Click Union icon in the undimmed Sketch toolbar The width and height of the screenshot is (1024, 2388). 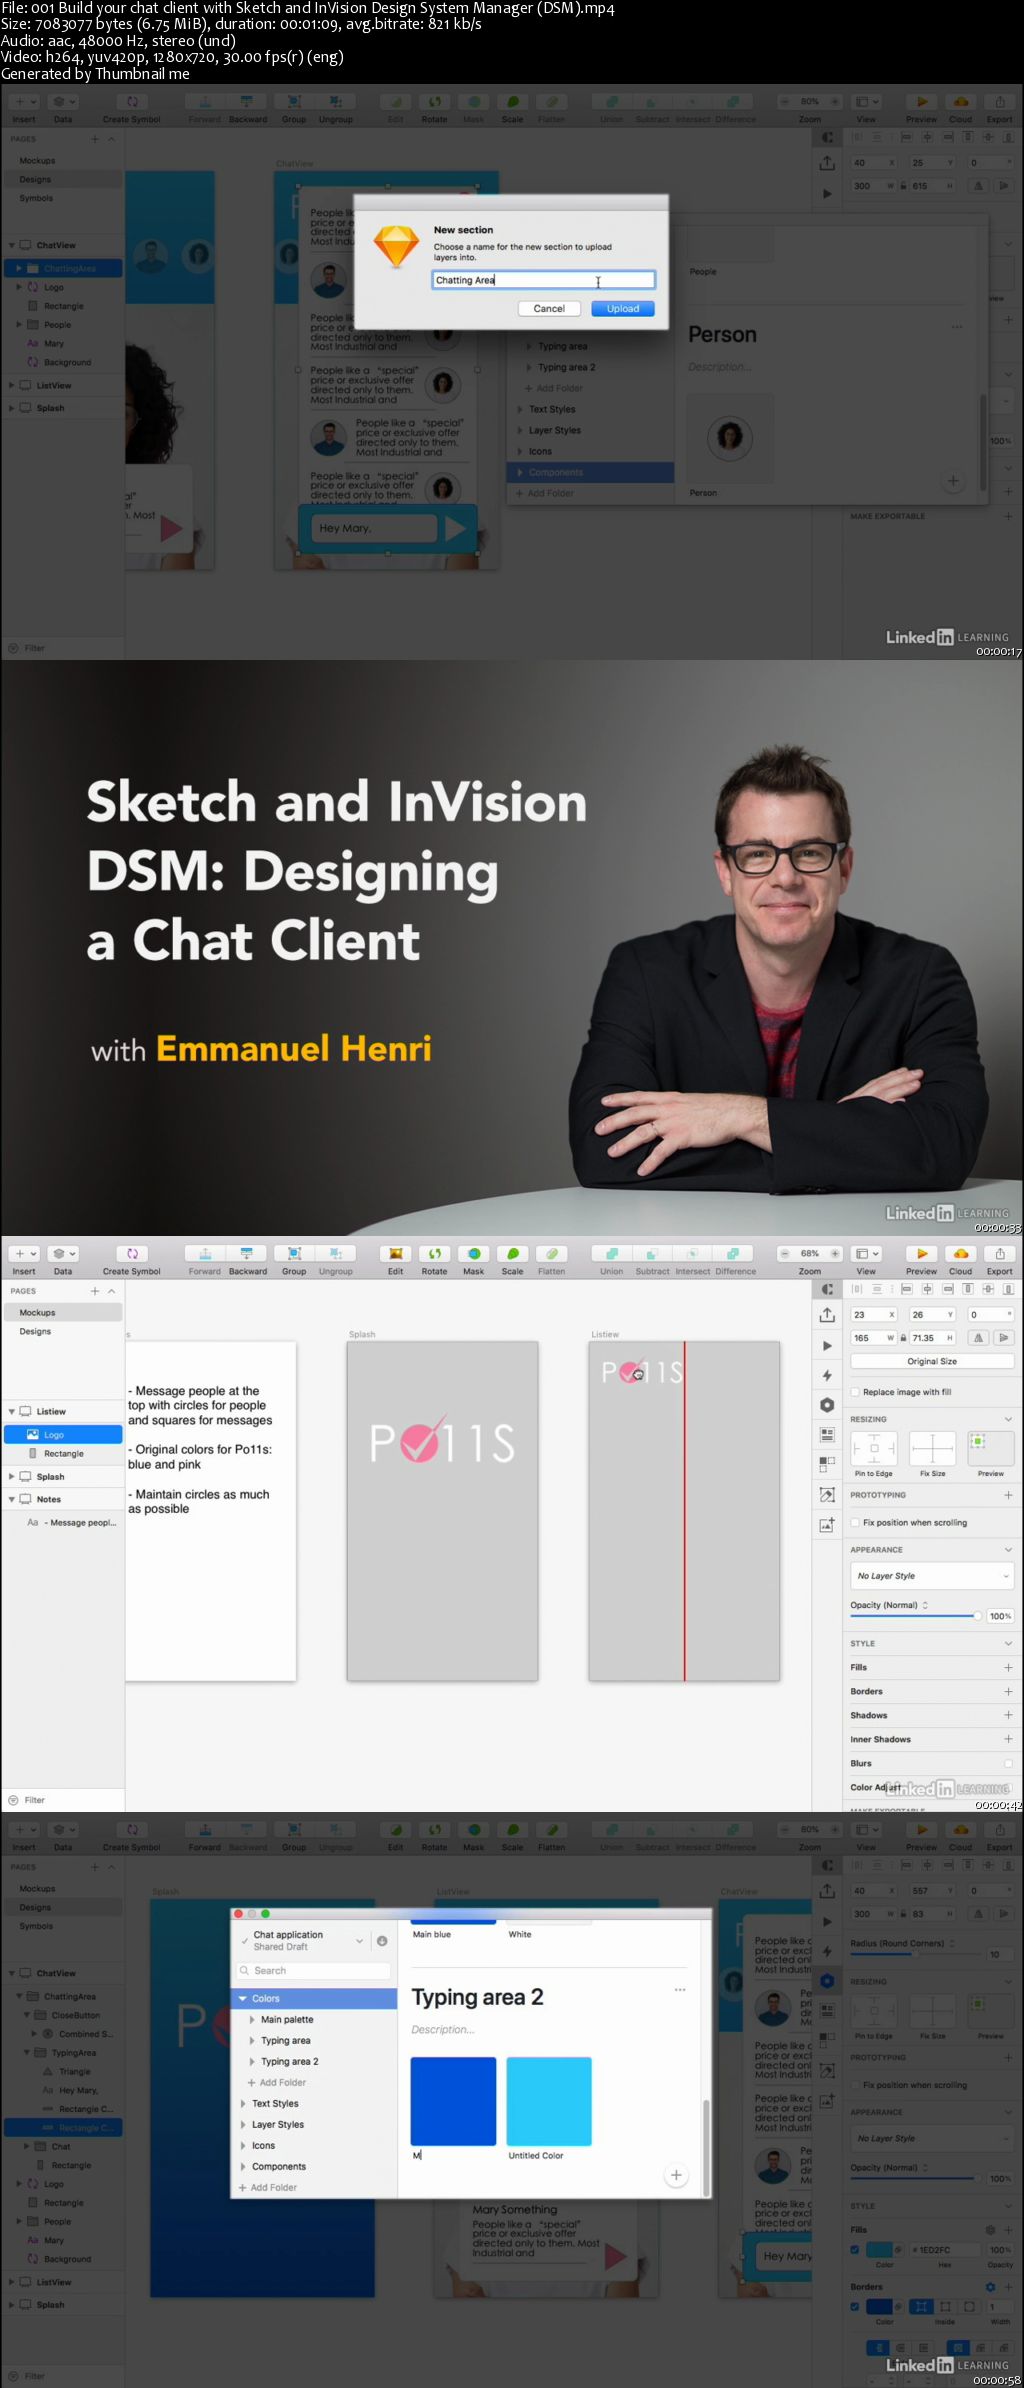click(612, 1253)
